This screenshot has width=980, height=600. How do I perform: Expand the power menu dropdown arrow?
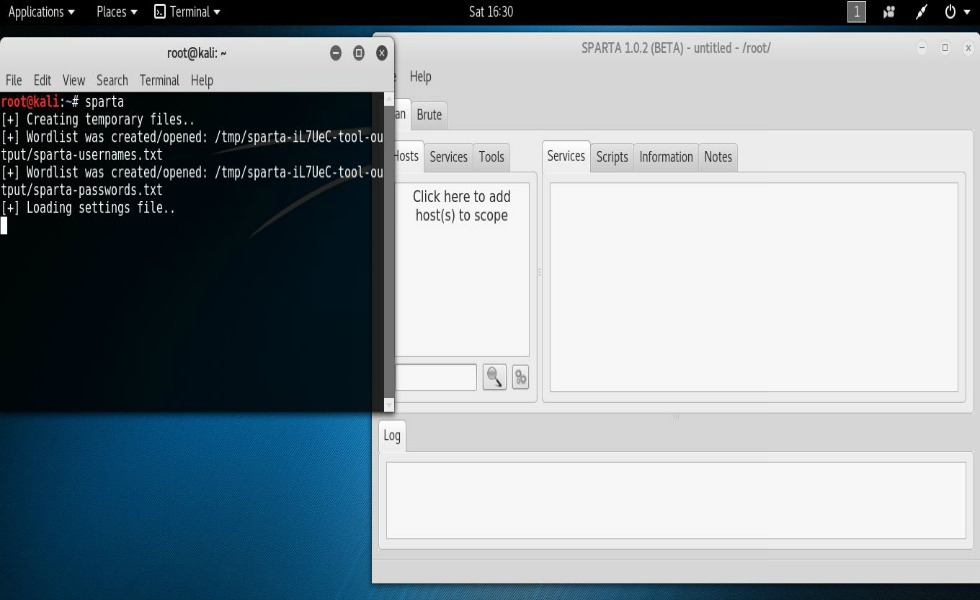coord(967,12)
